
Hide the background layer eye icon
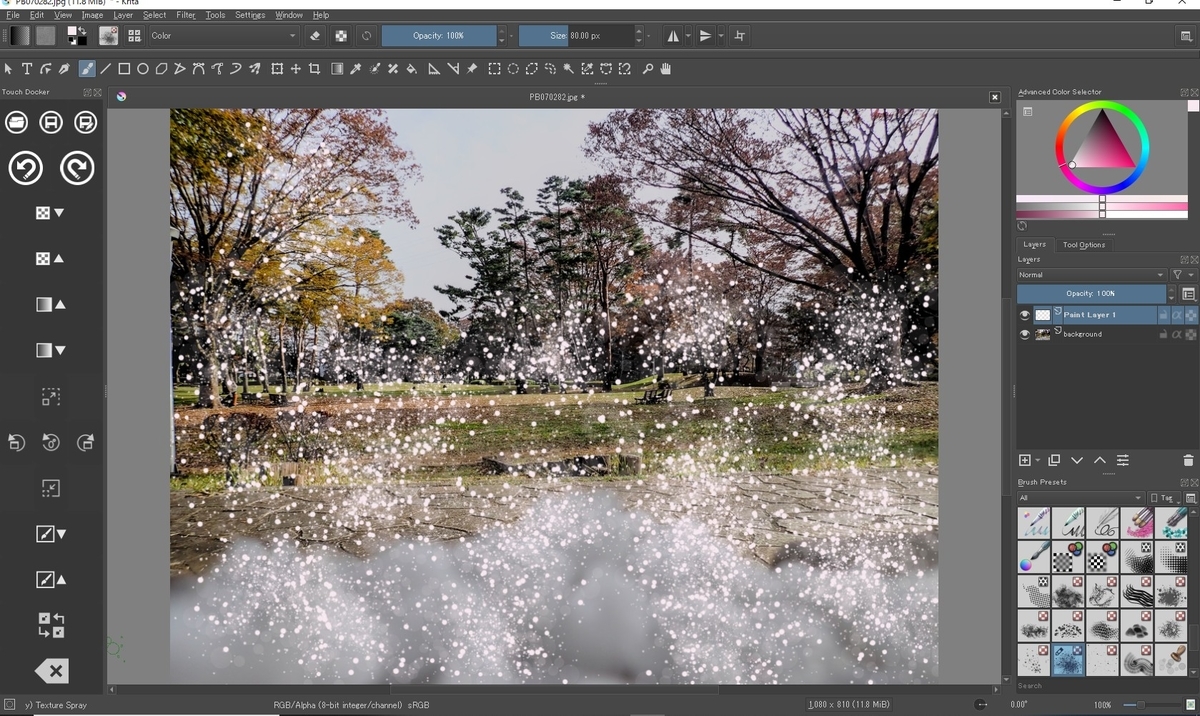[1024, 334]
